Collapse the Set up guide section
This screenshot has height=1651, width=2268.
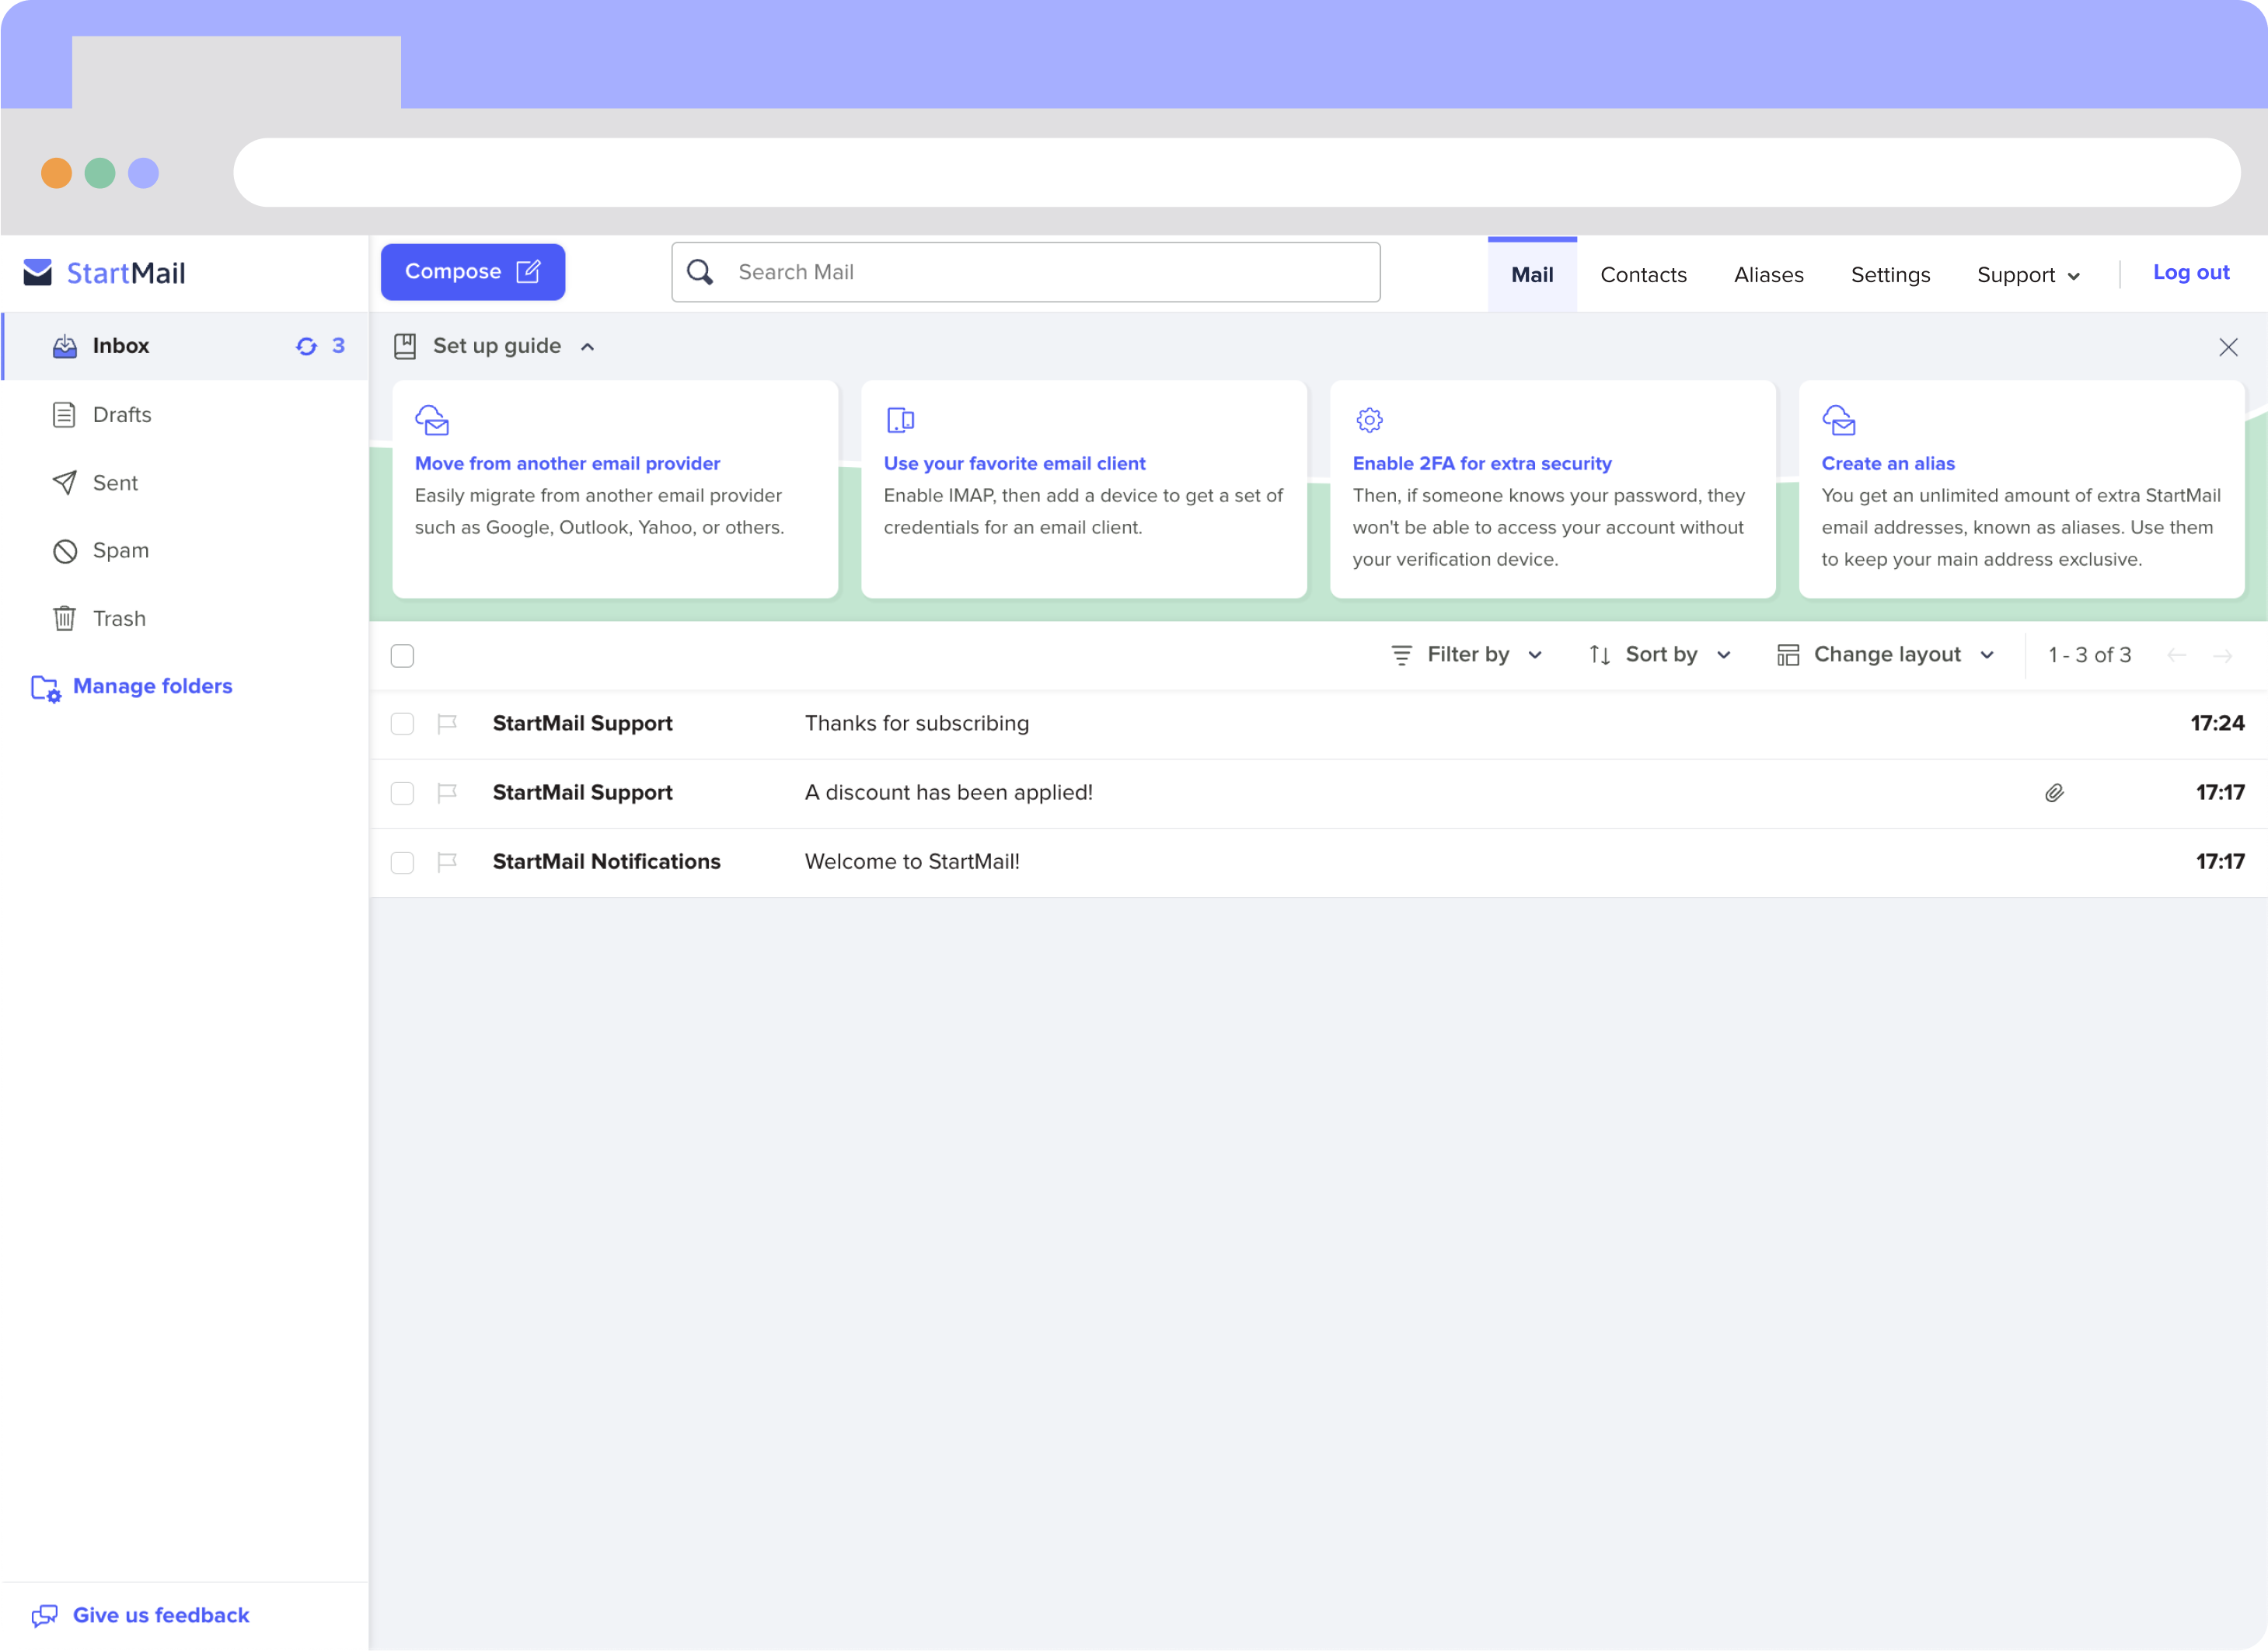[587, 346]
